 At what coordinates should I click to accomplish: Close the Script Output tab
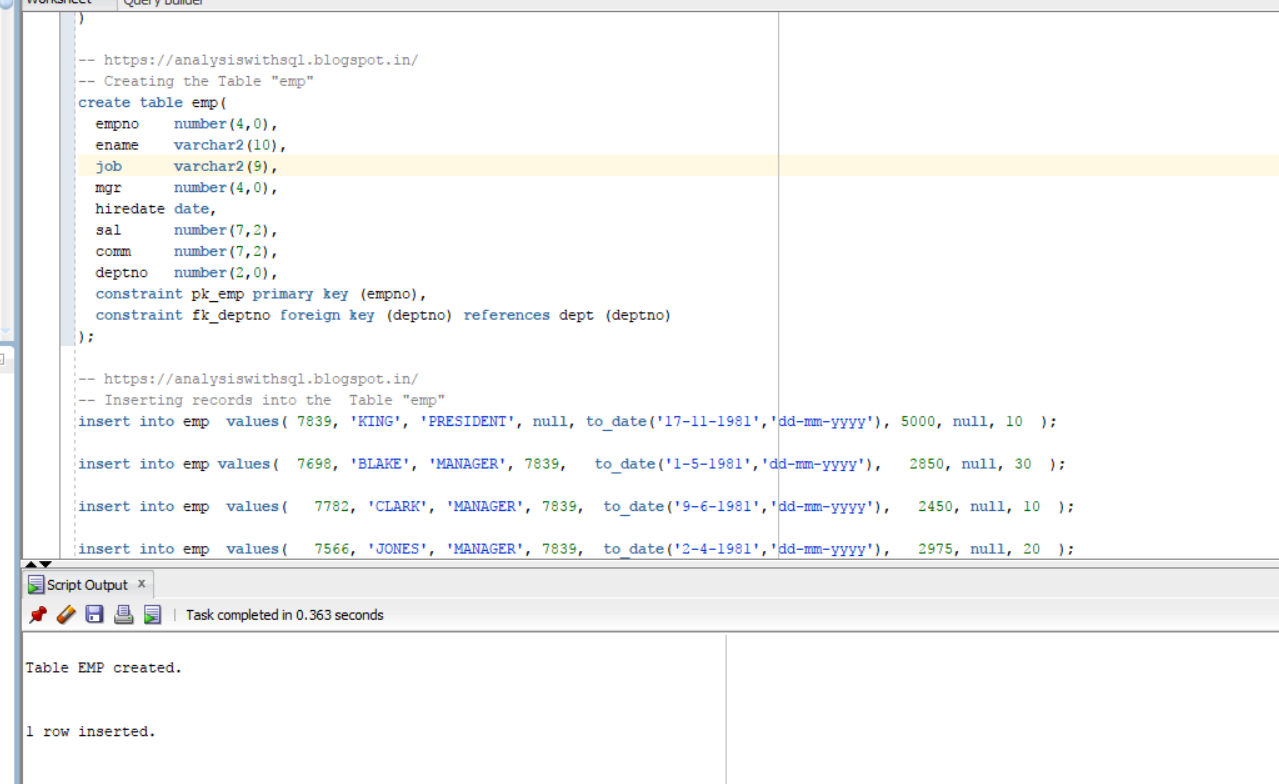(141, 583)
